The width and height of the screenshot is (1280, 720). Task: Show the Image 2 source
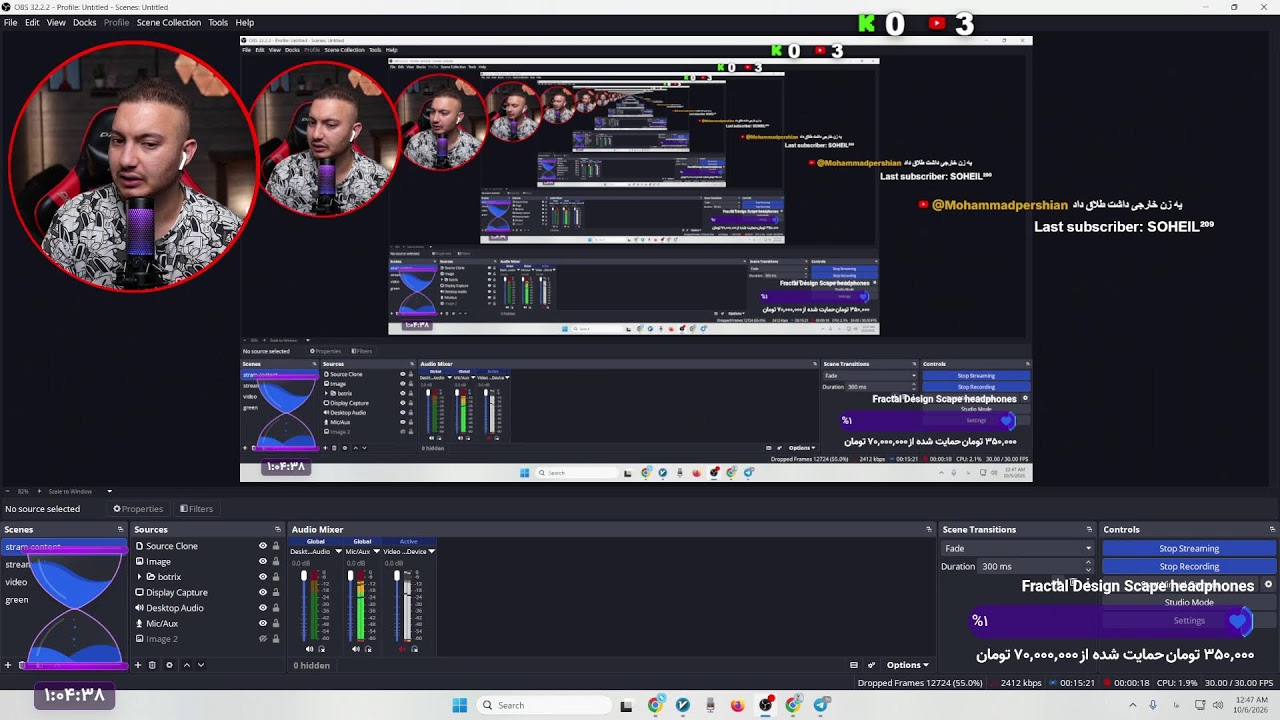[263, 639]
